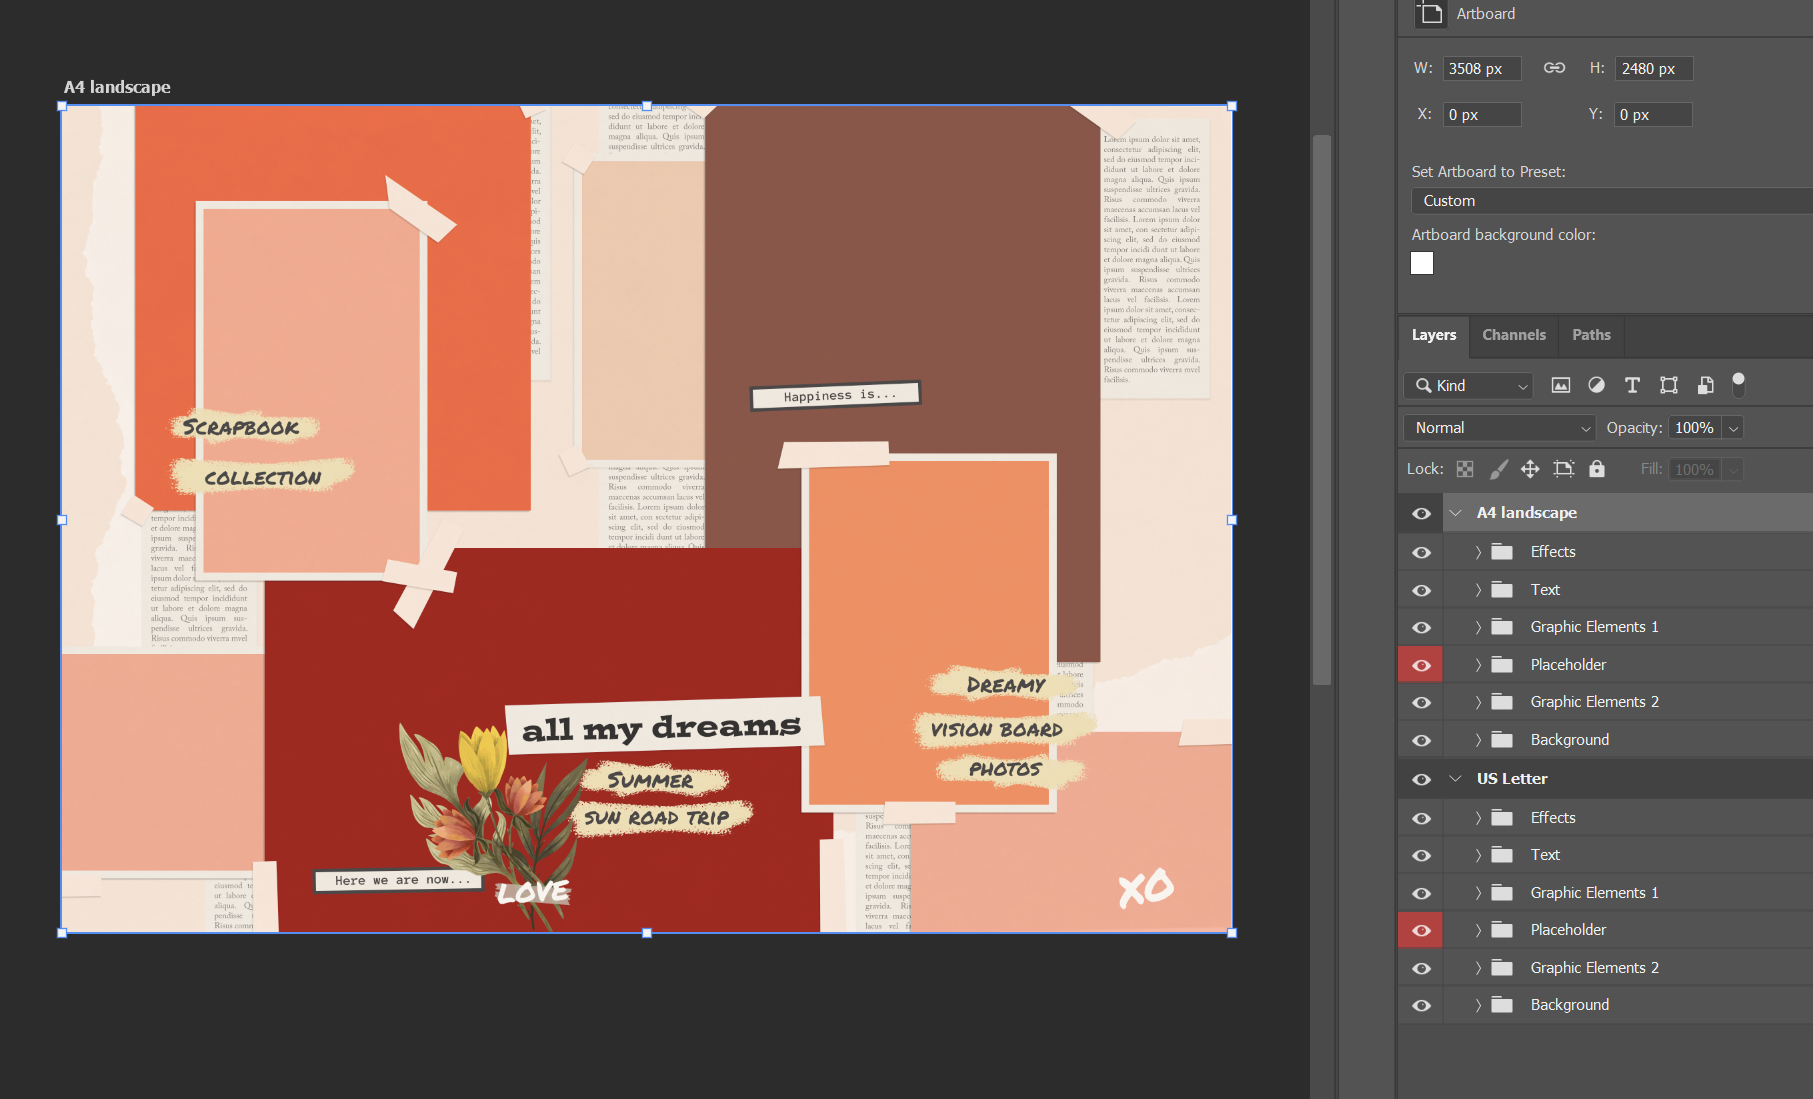
Task: Click folder icon of US Letter Background group
Action: point(1502,1005)
